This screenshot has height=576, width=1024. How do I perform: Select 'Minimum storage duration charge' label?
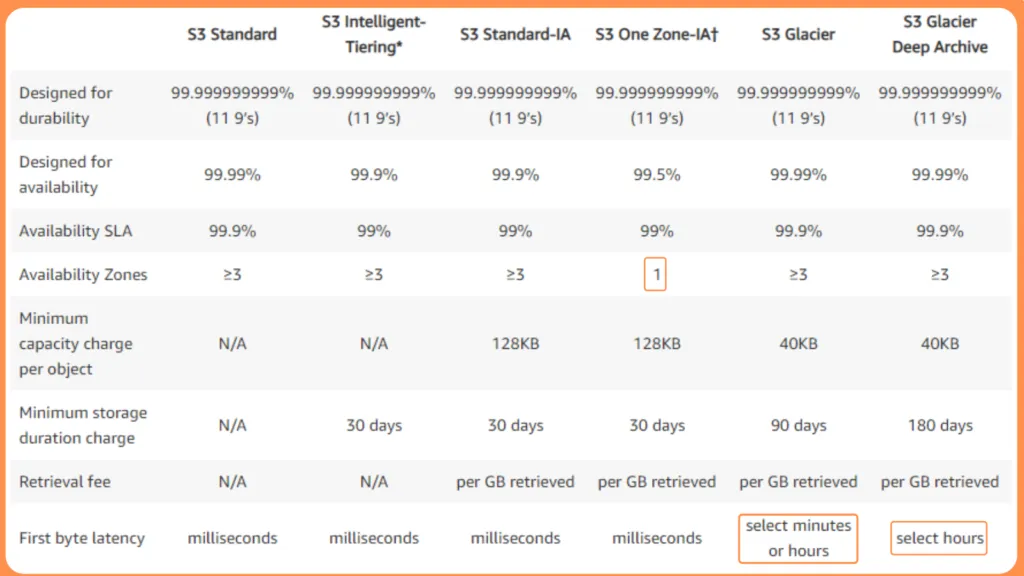coord(83,425)
